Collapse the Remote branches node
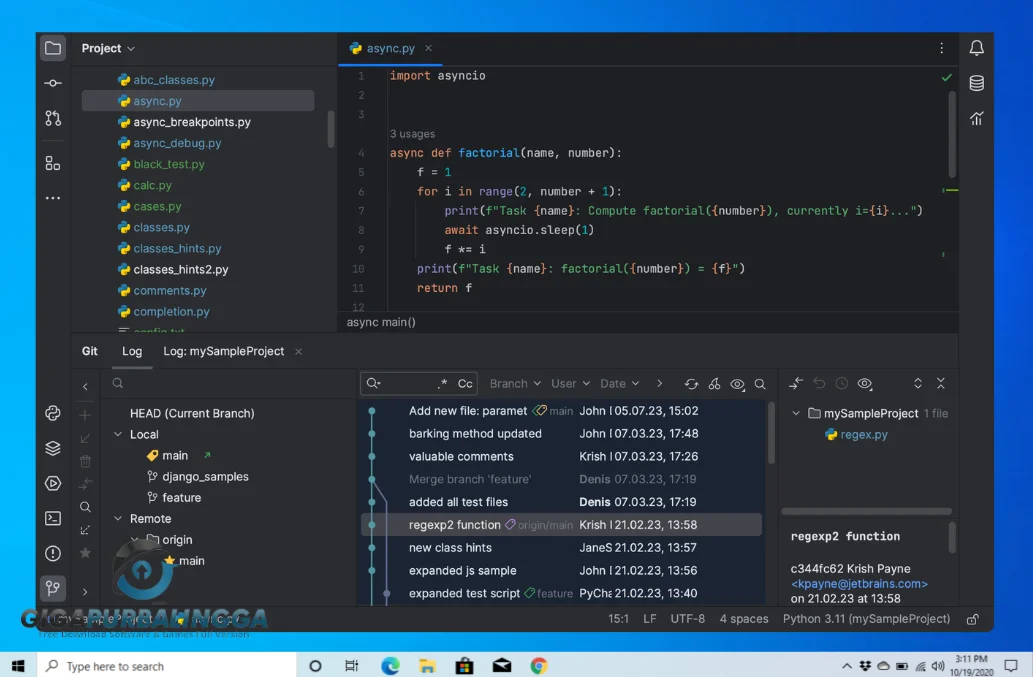 pos(118,519)
